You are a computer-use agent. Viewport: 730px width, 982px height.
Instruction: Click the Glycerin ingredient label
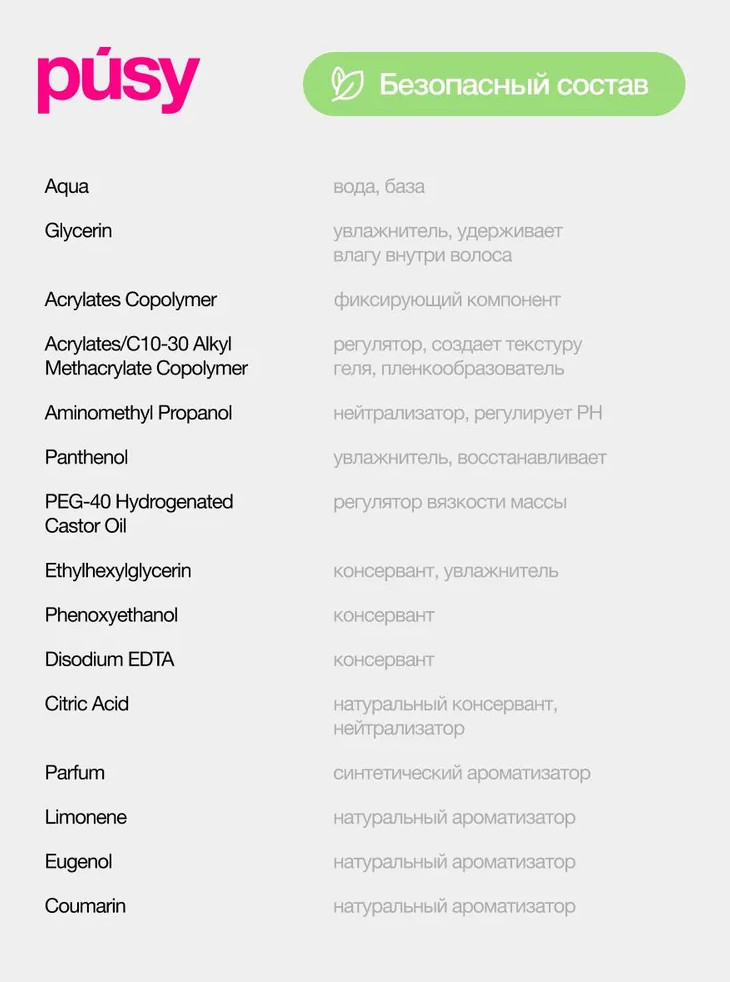tap(78, 231)
